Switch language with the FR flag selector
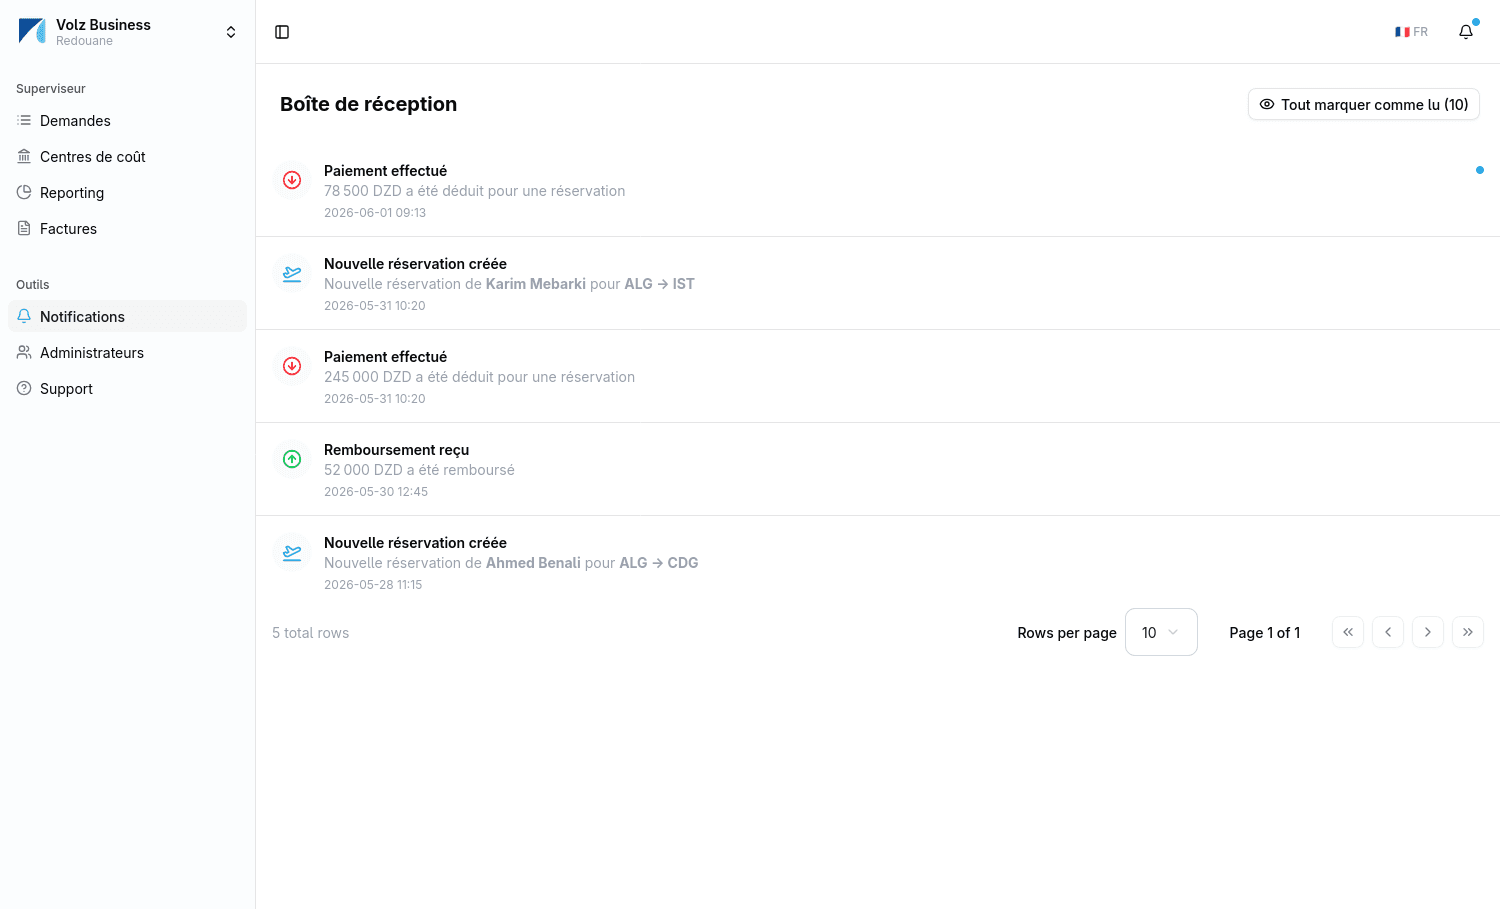 1411,32
